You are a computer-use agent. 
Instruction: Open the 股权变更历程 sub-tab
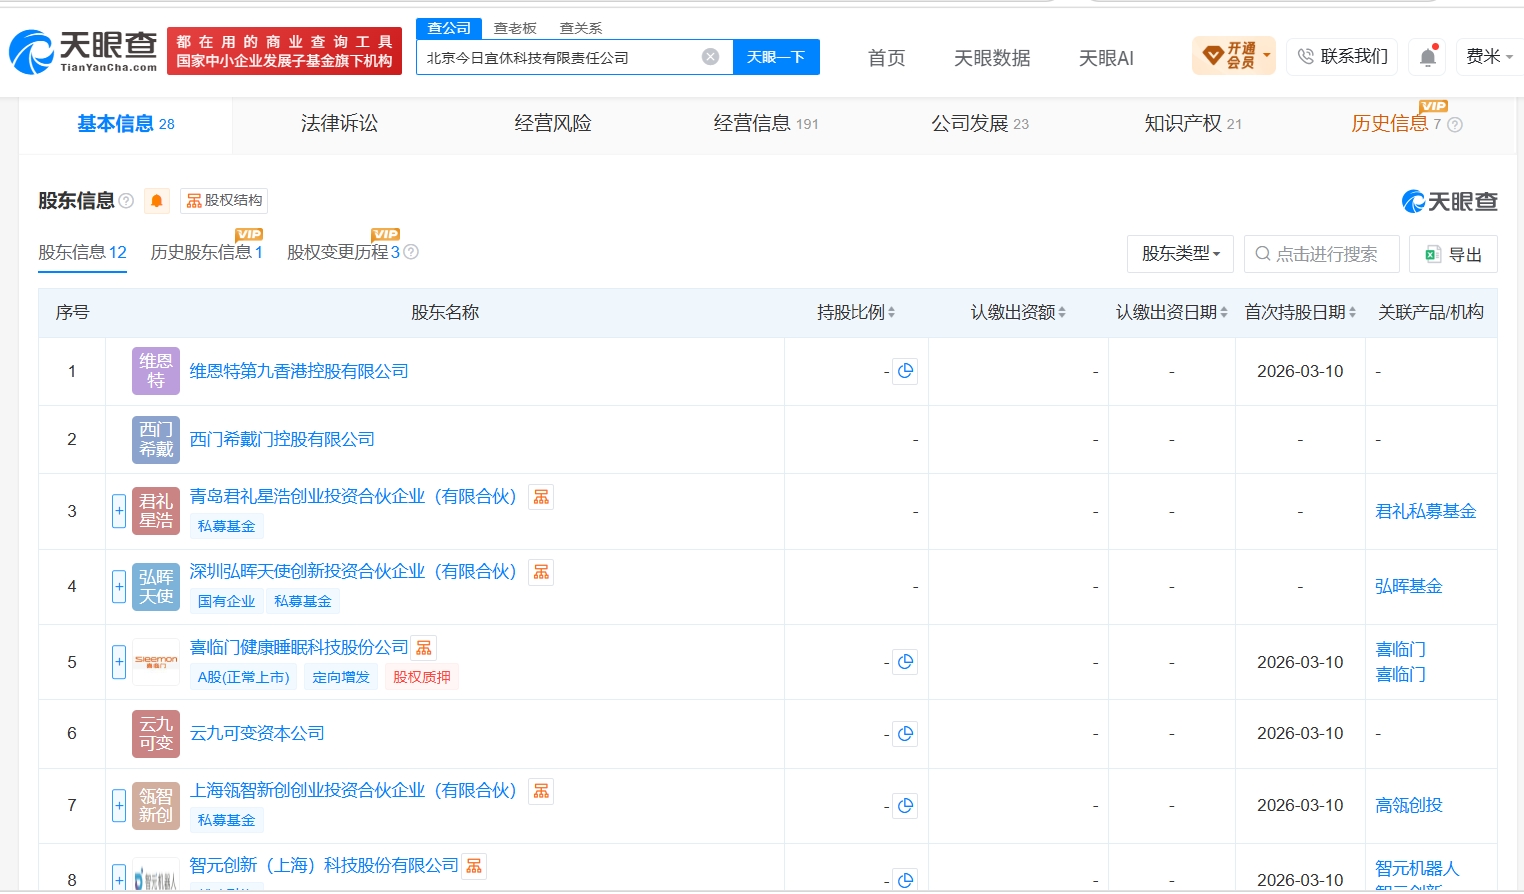(x=343, y=252)
